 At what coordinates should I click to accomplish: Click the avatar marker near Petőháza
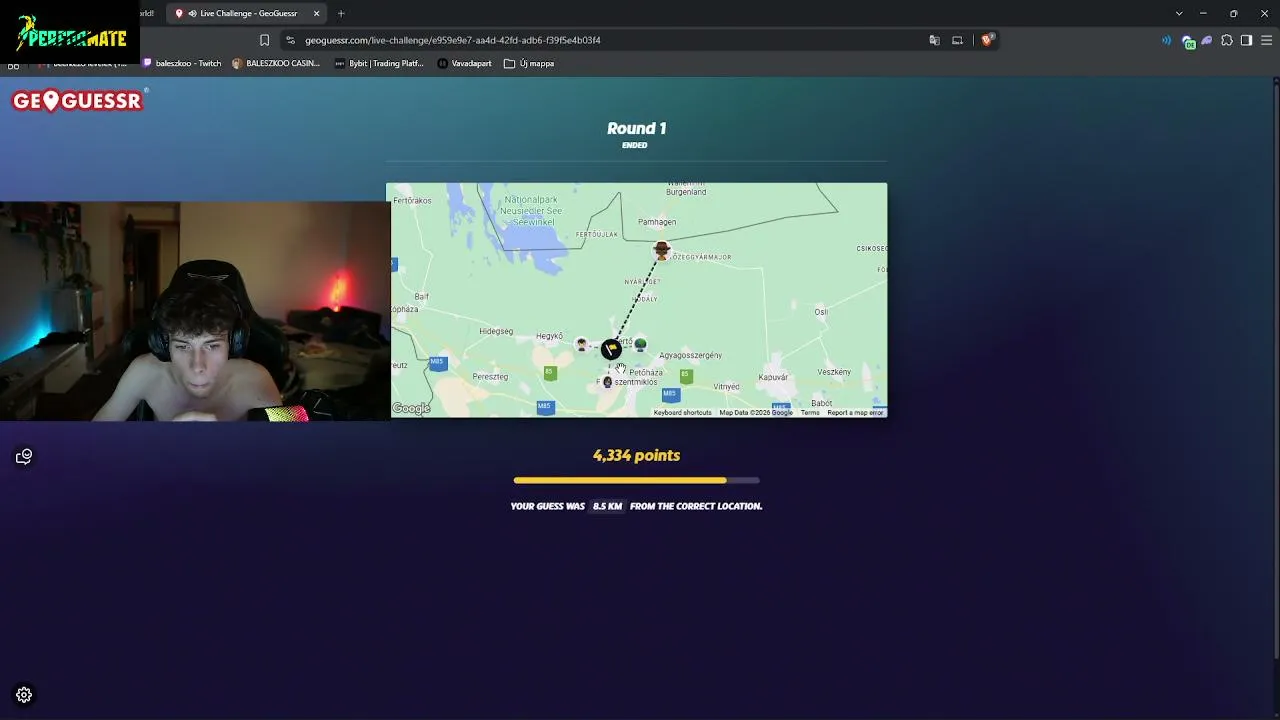(x=607, y=382)
